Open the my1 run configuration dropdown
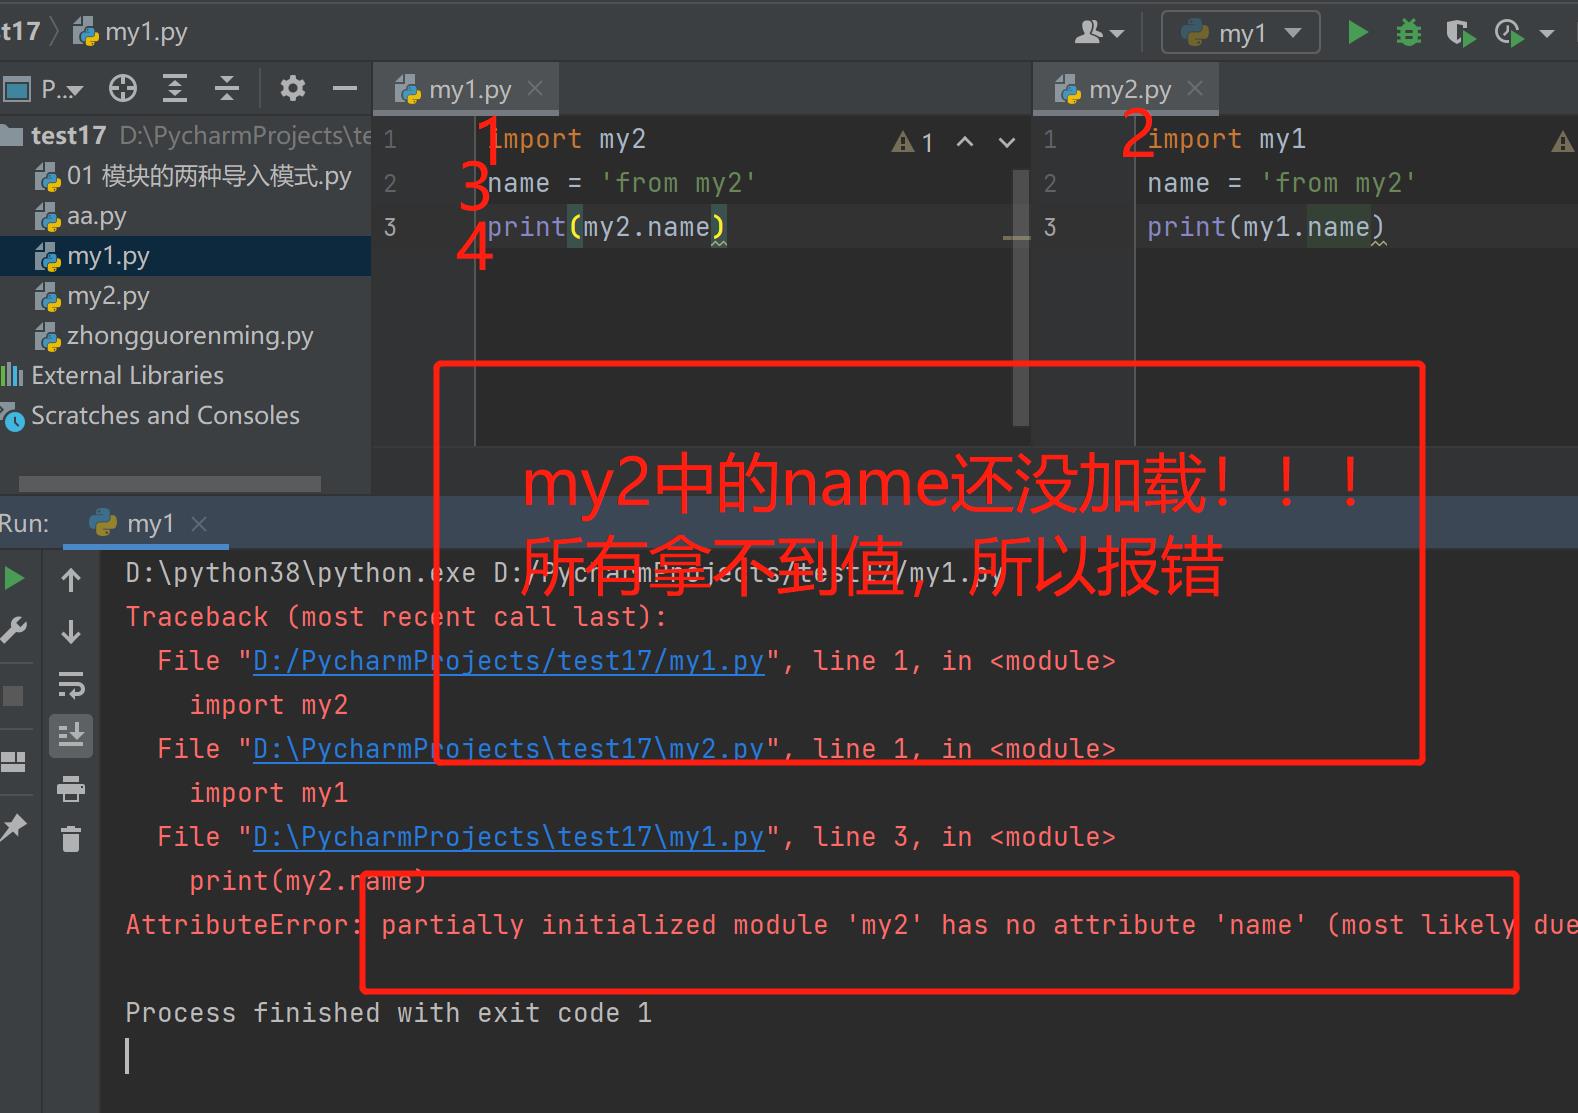Image resolution: width=1578 pixels, height=1113 pixels. point(1240,33)
